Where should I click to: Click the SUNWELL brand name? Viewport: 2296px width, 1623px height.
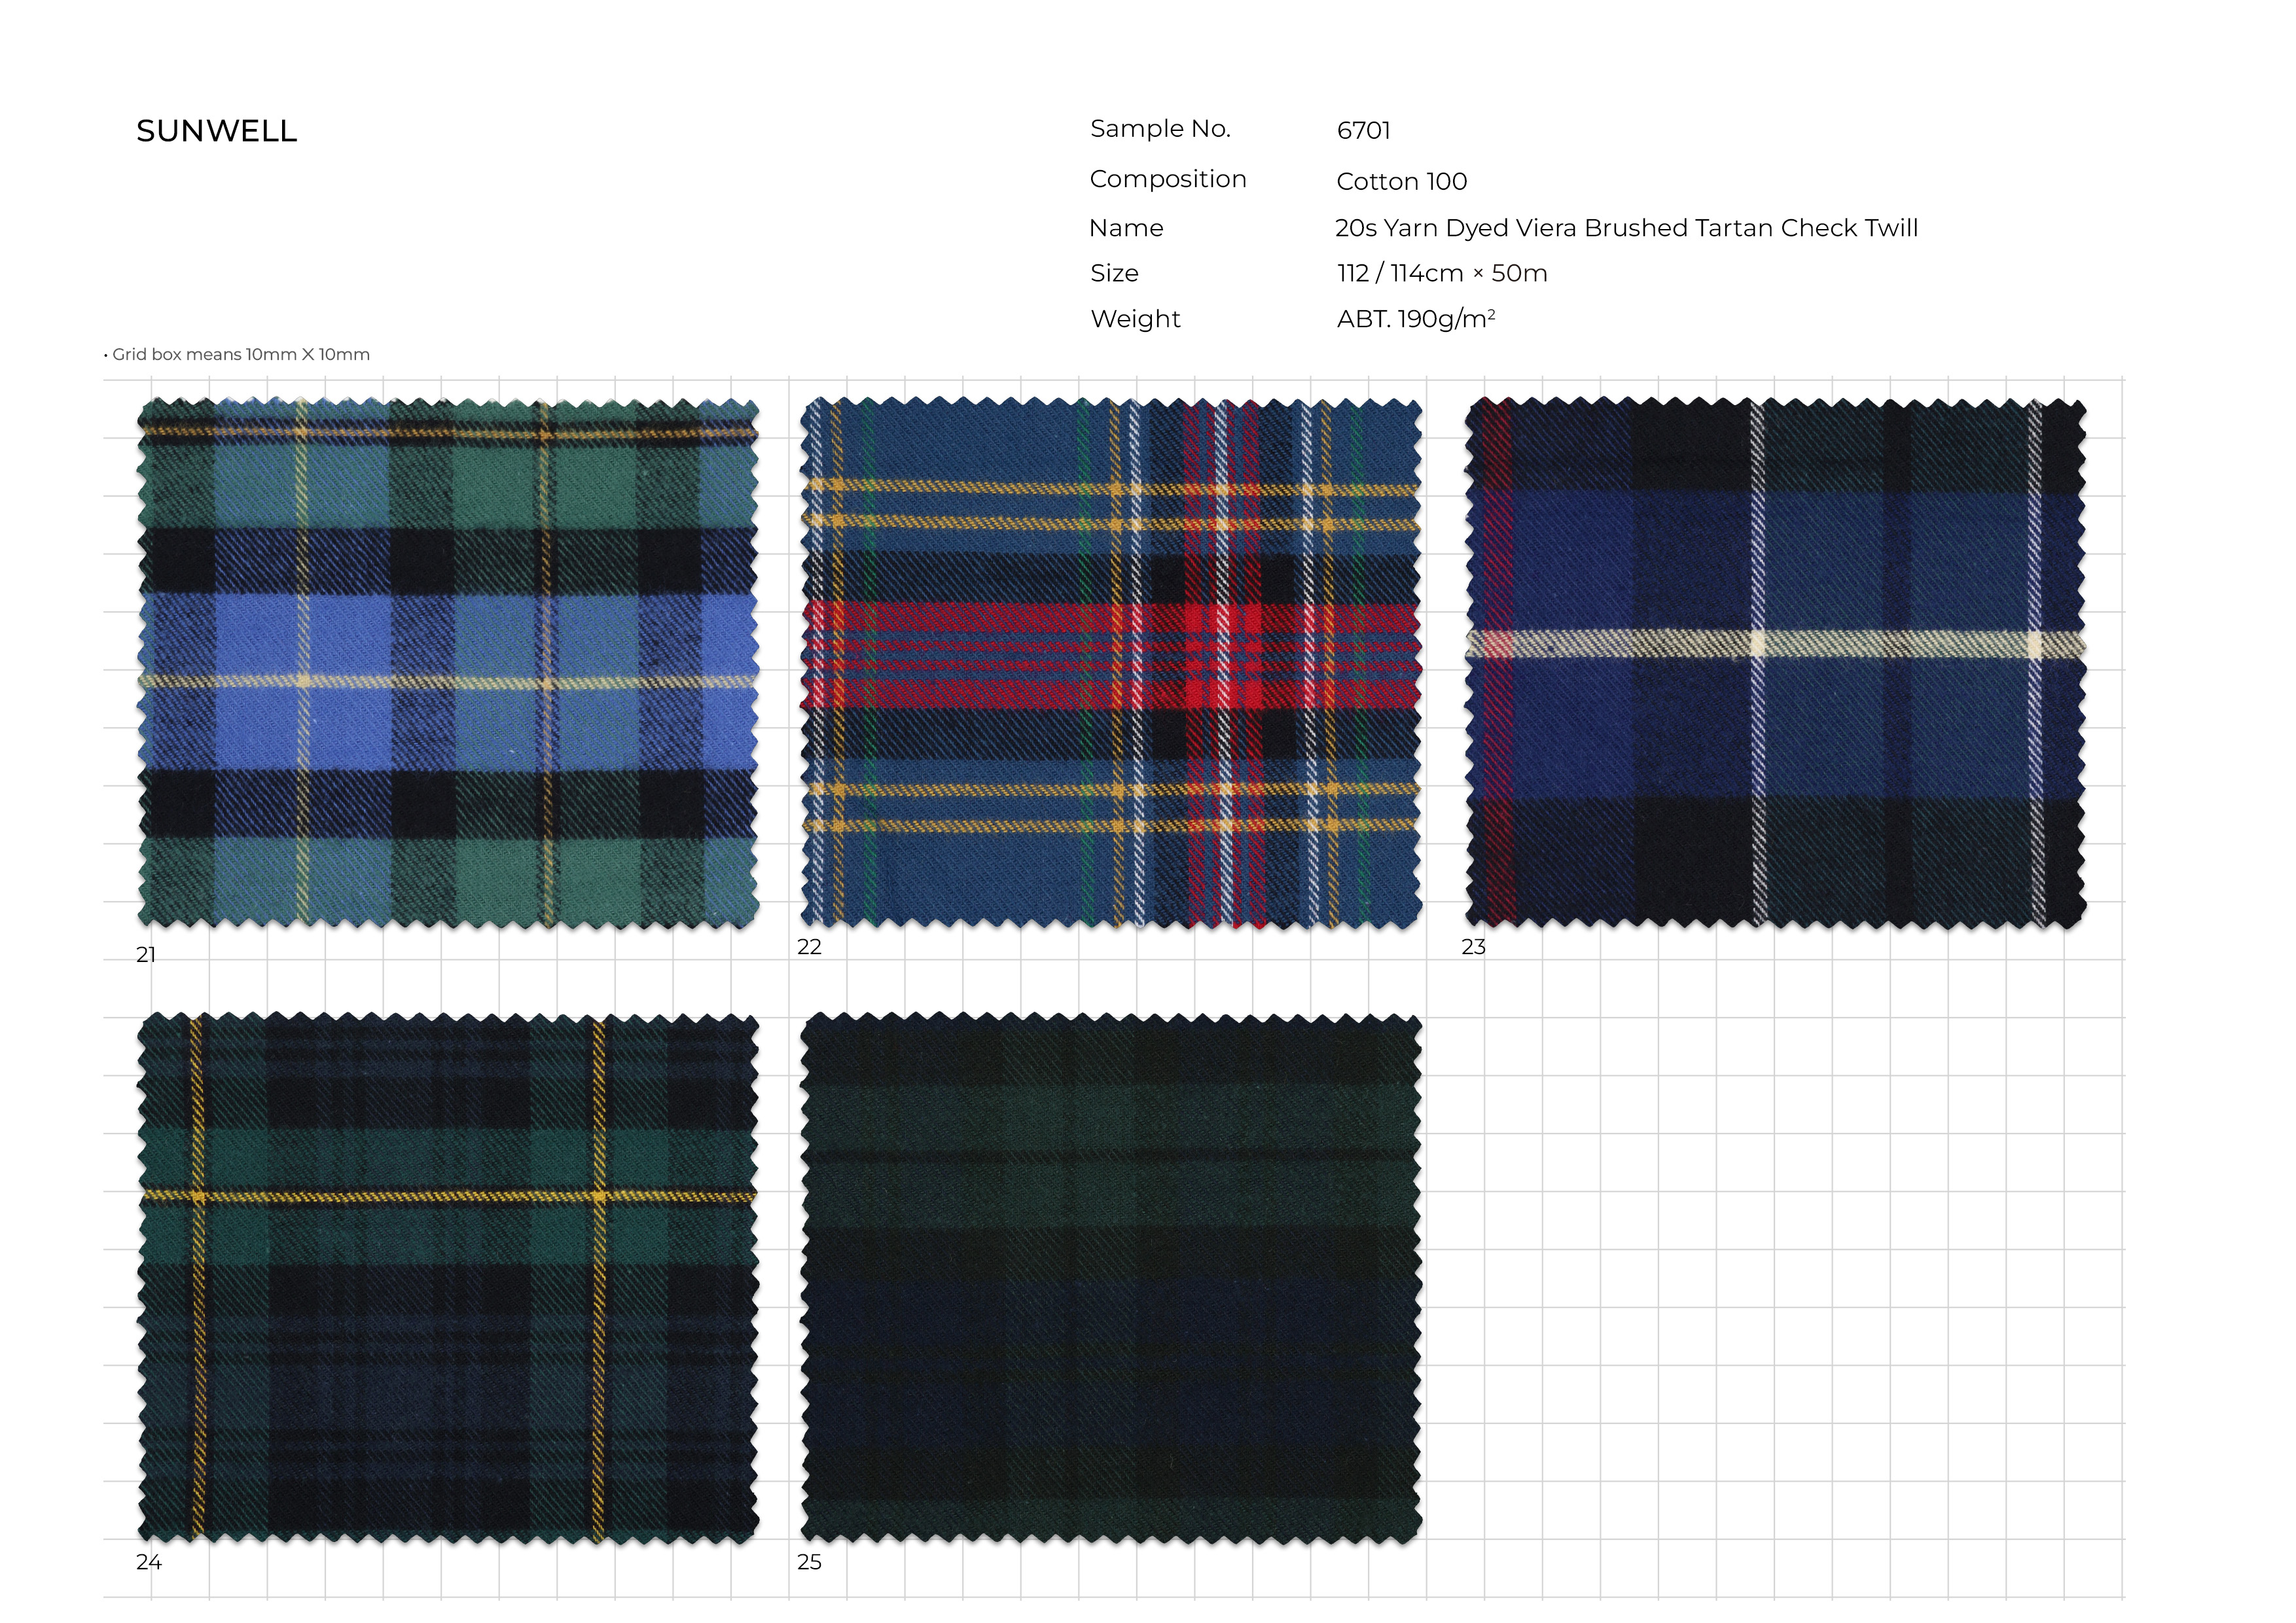[x=217, y=131]
